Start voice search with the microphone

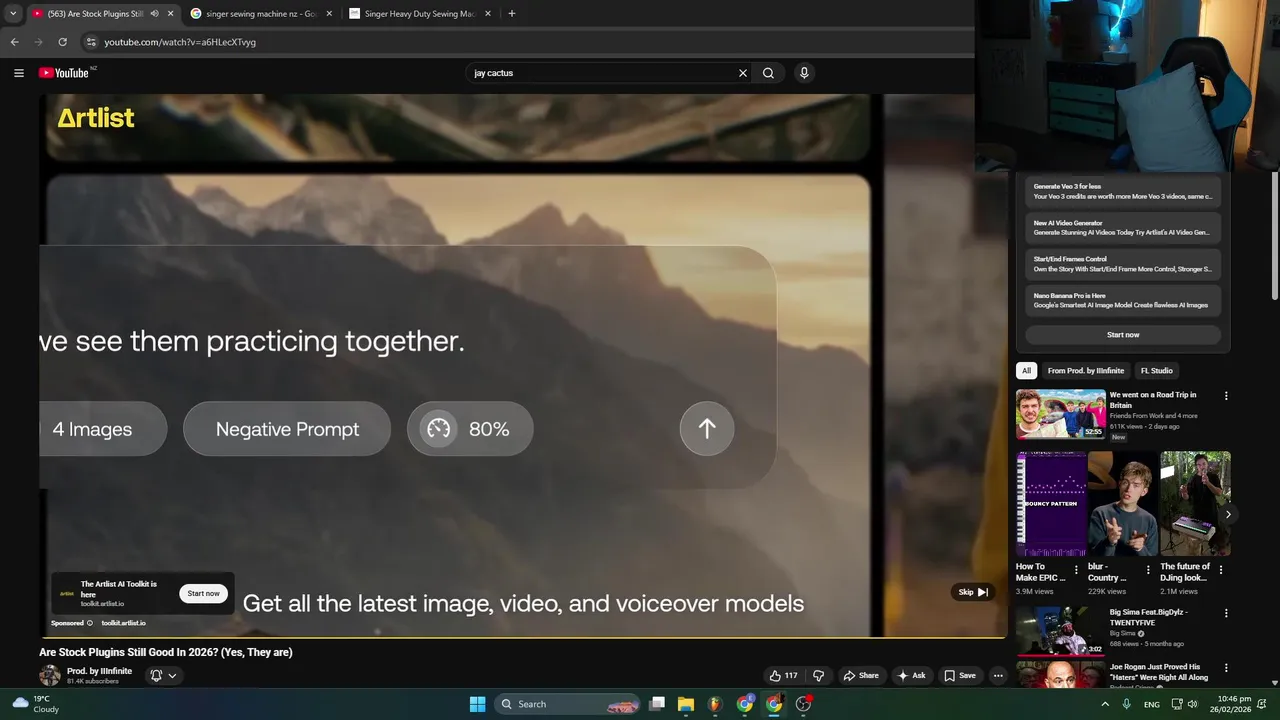[804, 73]
